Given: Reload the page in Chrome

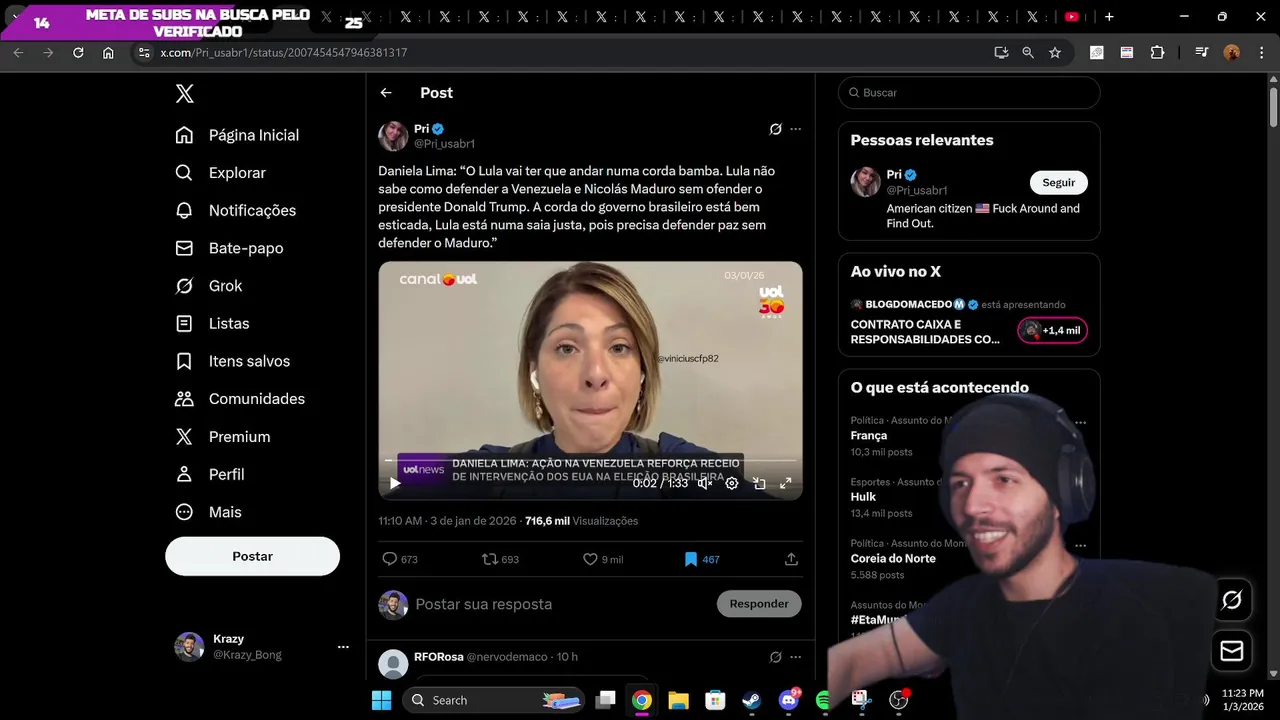Looking at the screenshot, I should click(78, 52).
